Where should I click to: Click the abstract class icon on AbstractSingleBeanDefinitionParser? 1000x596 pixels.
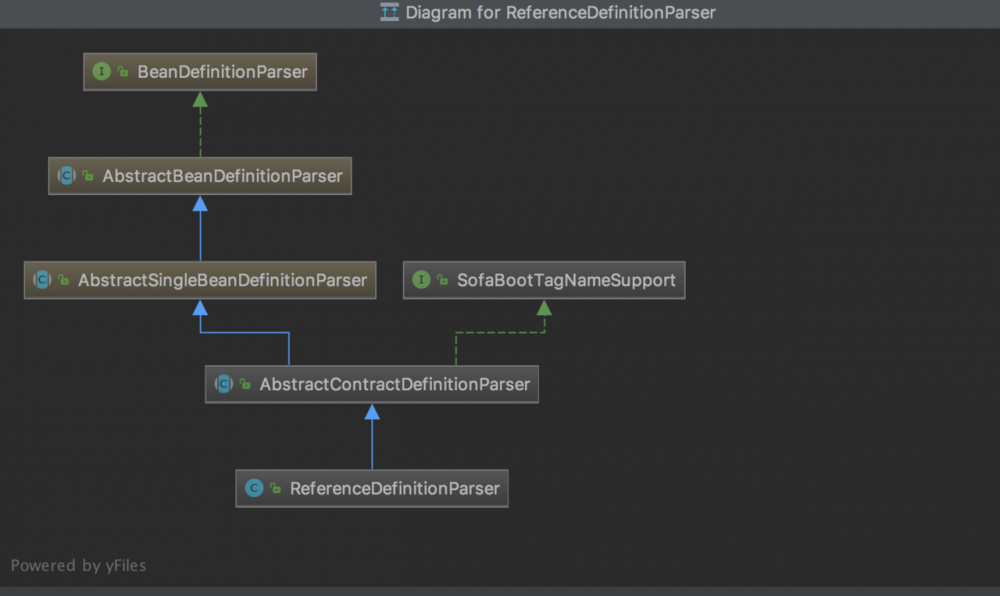click(42, 280)
